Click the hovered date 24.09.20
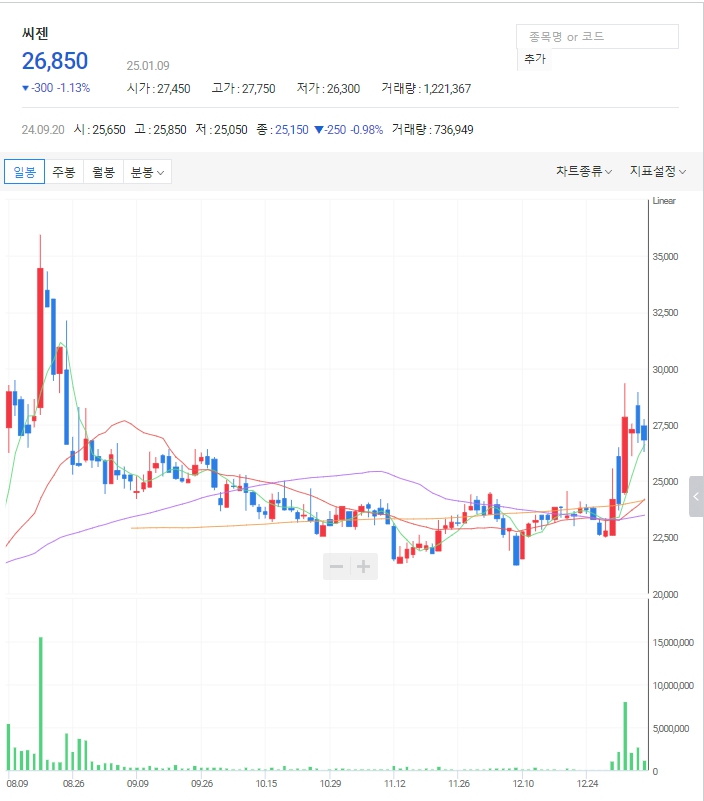Screen dimensions: 704x801 pos(43,130)
